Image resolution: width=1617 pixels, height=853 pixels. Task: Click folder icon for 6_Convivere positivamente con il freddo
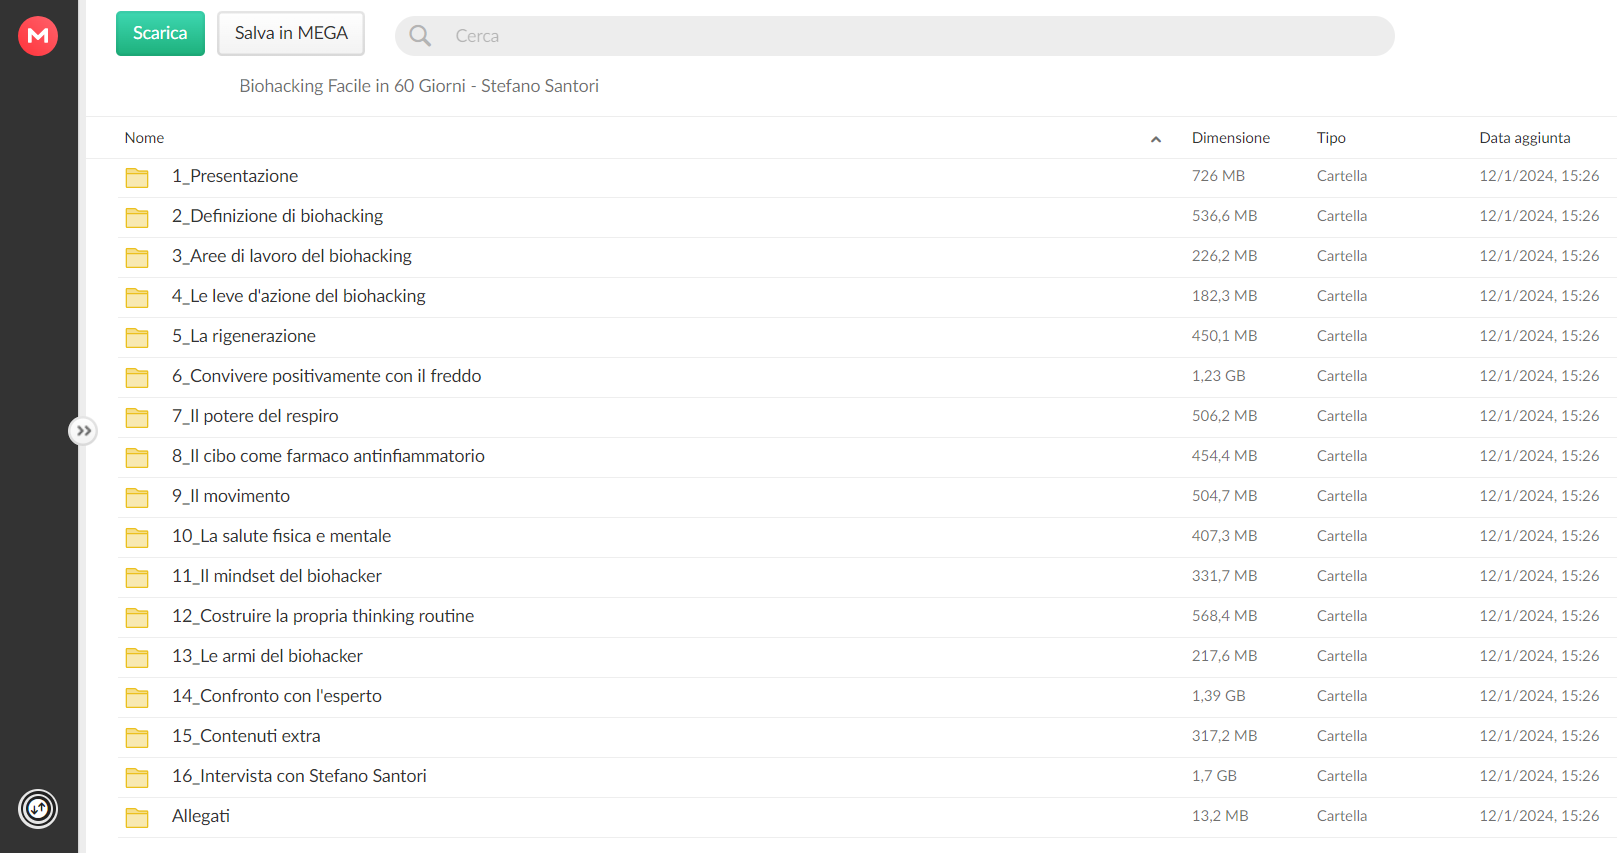pyautogui.click(x=137, y=378)
